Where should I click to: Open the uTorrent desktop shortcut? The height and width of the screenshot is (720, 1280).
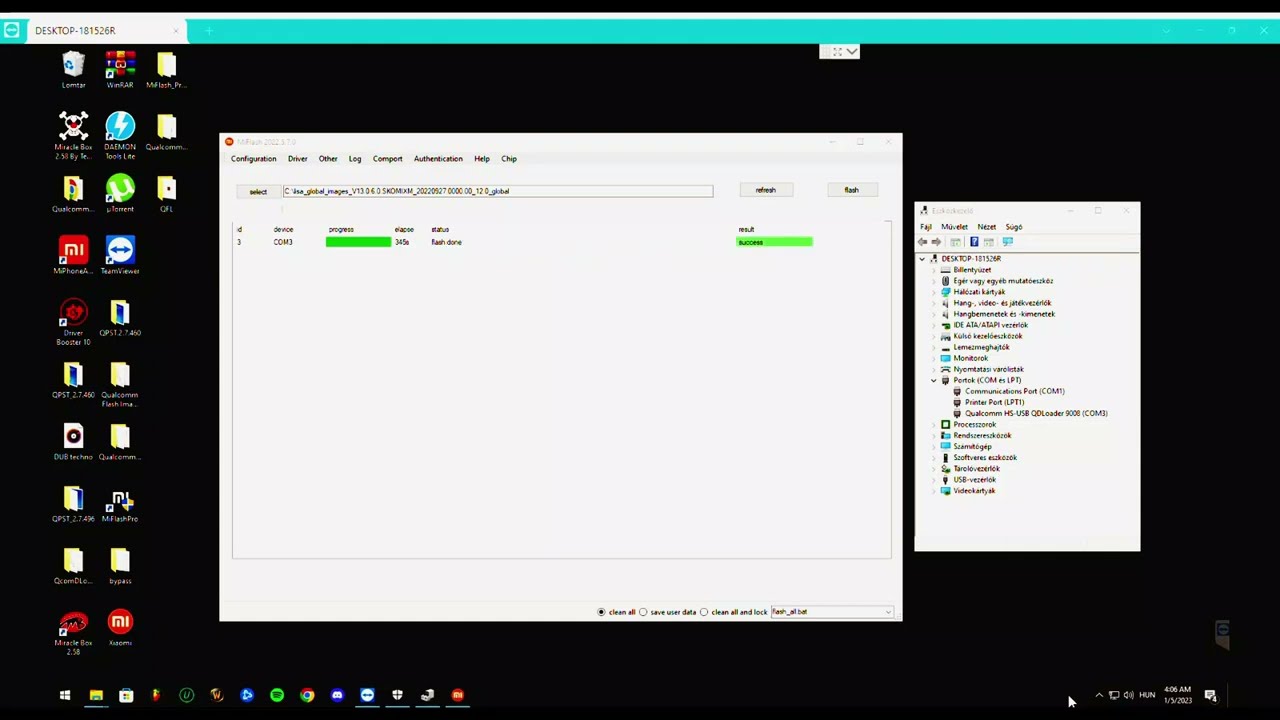pyautogui.click(x=120, y=194)
